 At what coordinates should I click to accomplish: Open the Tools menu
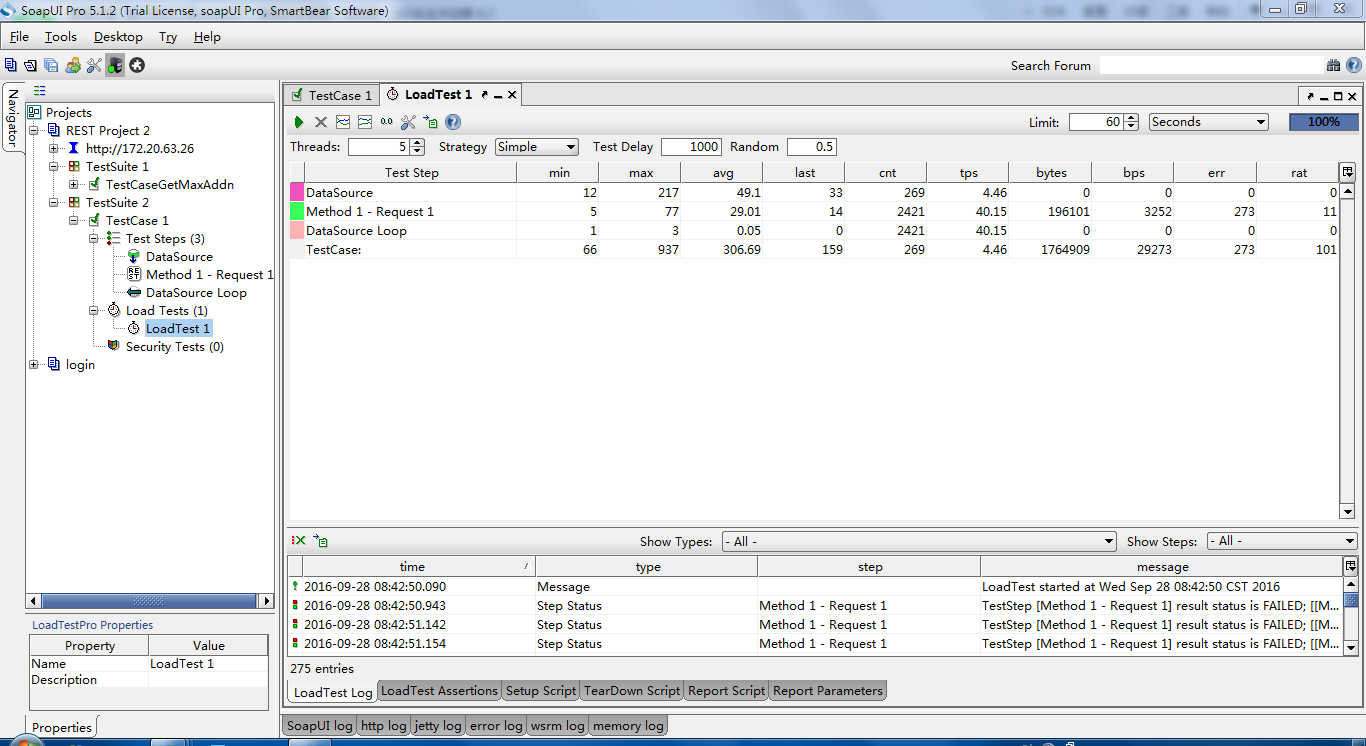tap(60, 37)
